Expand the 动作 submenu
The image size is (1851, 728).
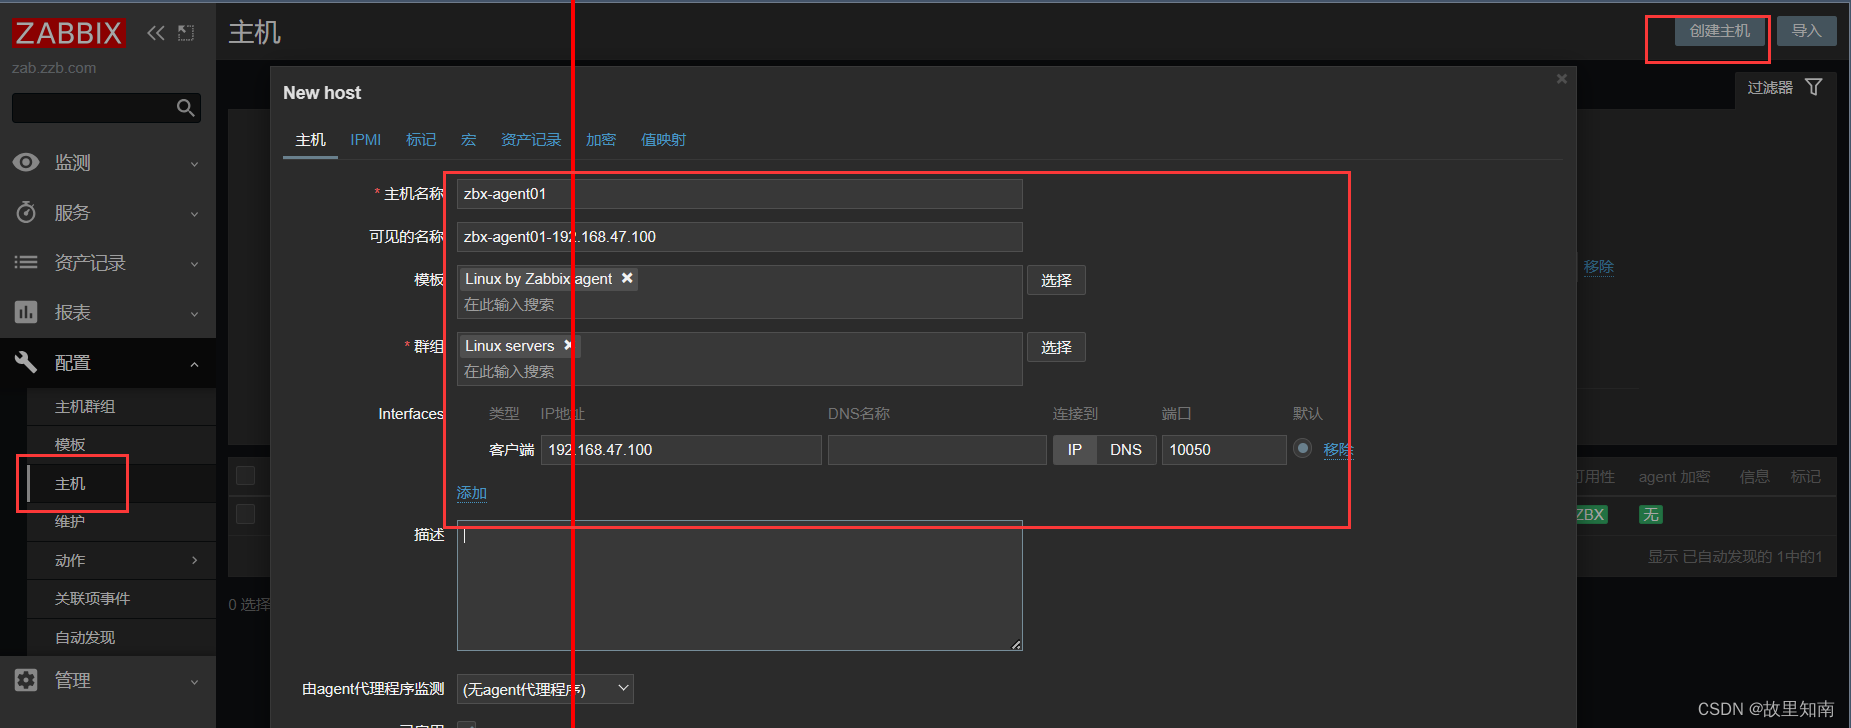(194, 560)
